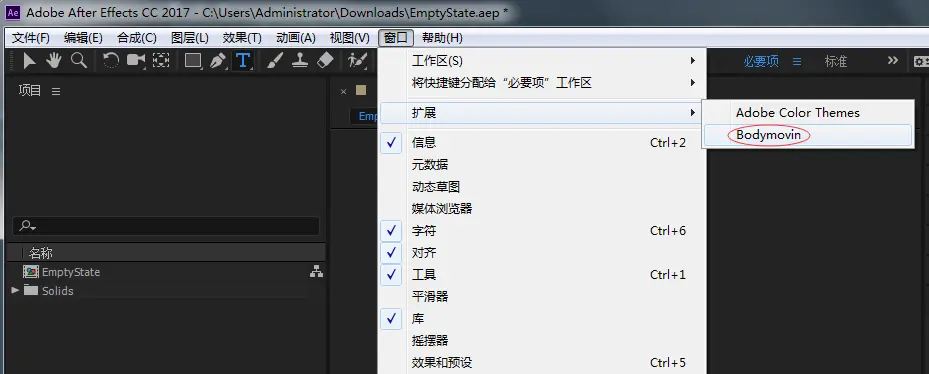The image size is (929, 374).
Task: Click the project search field
Action: click(x=166, y=226)
